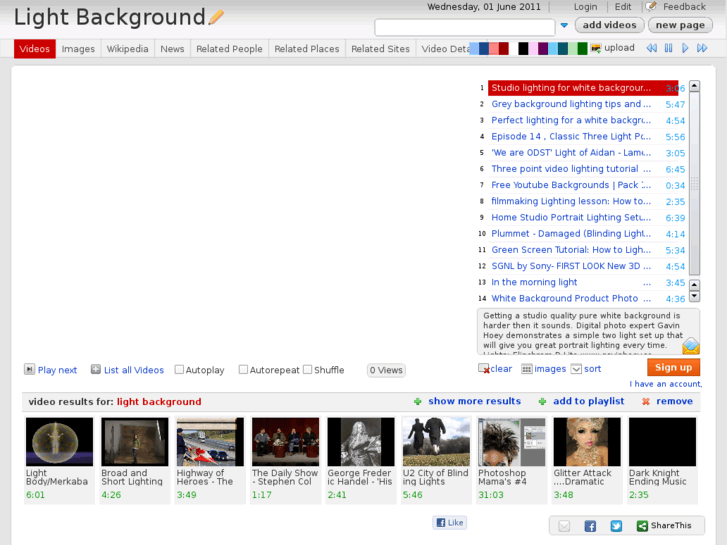
Task: Pick the dark red theme swatch
Action: pyautogui.click(x=504, y=48)
